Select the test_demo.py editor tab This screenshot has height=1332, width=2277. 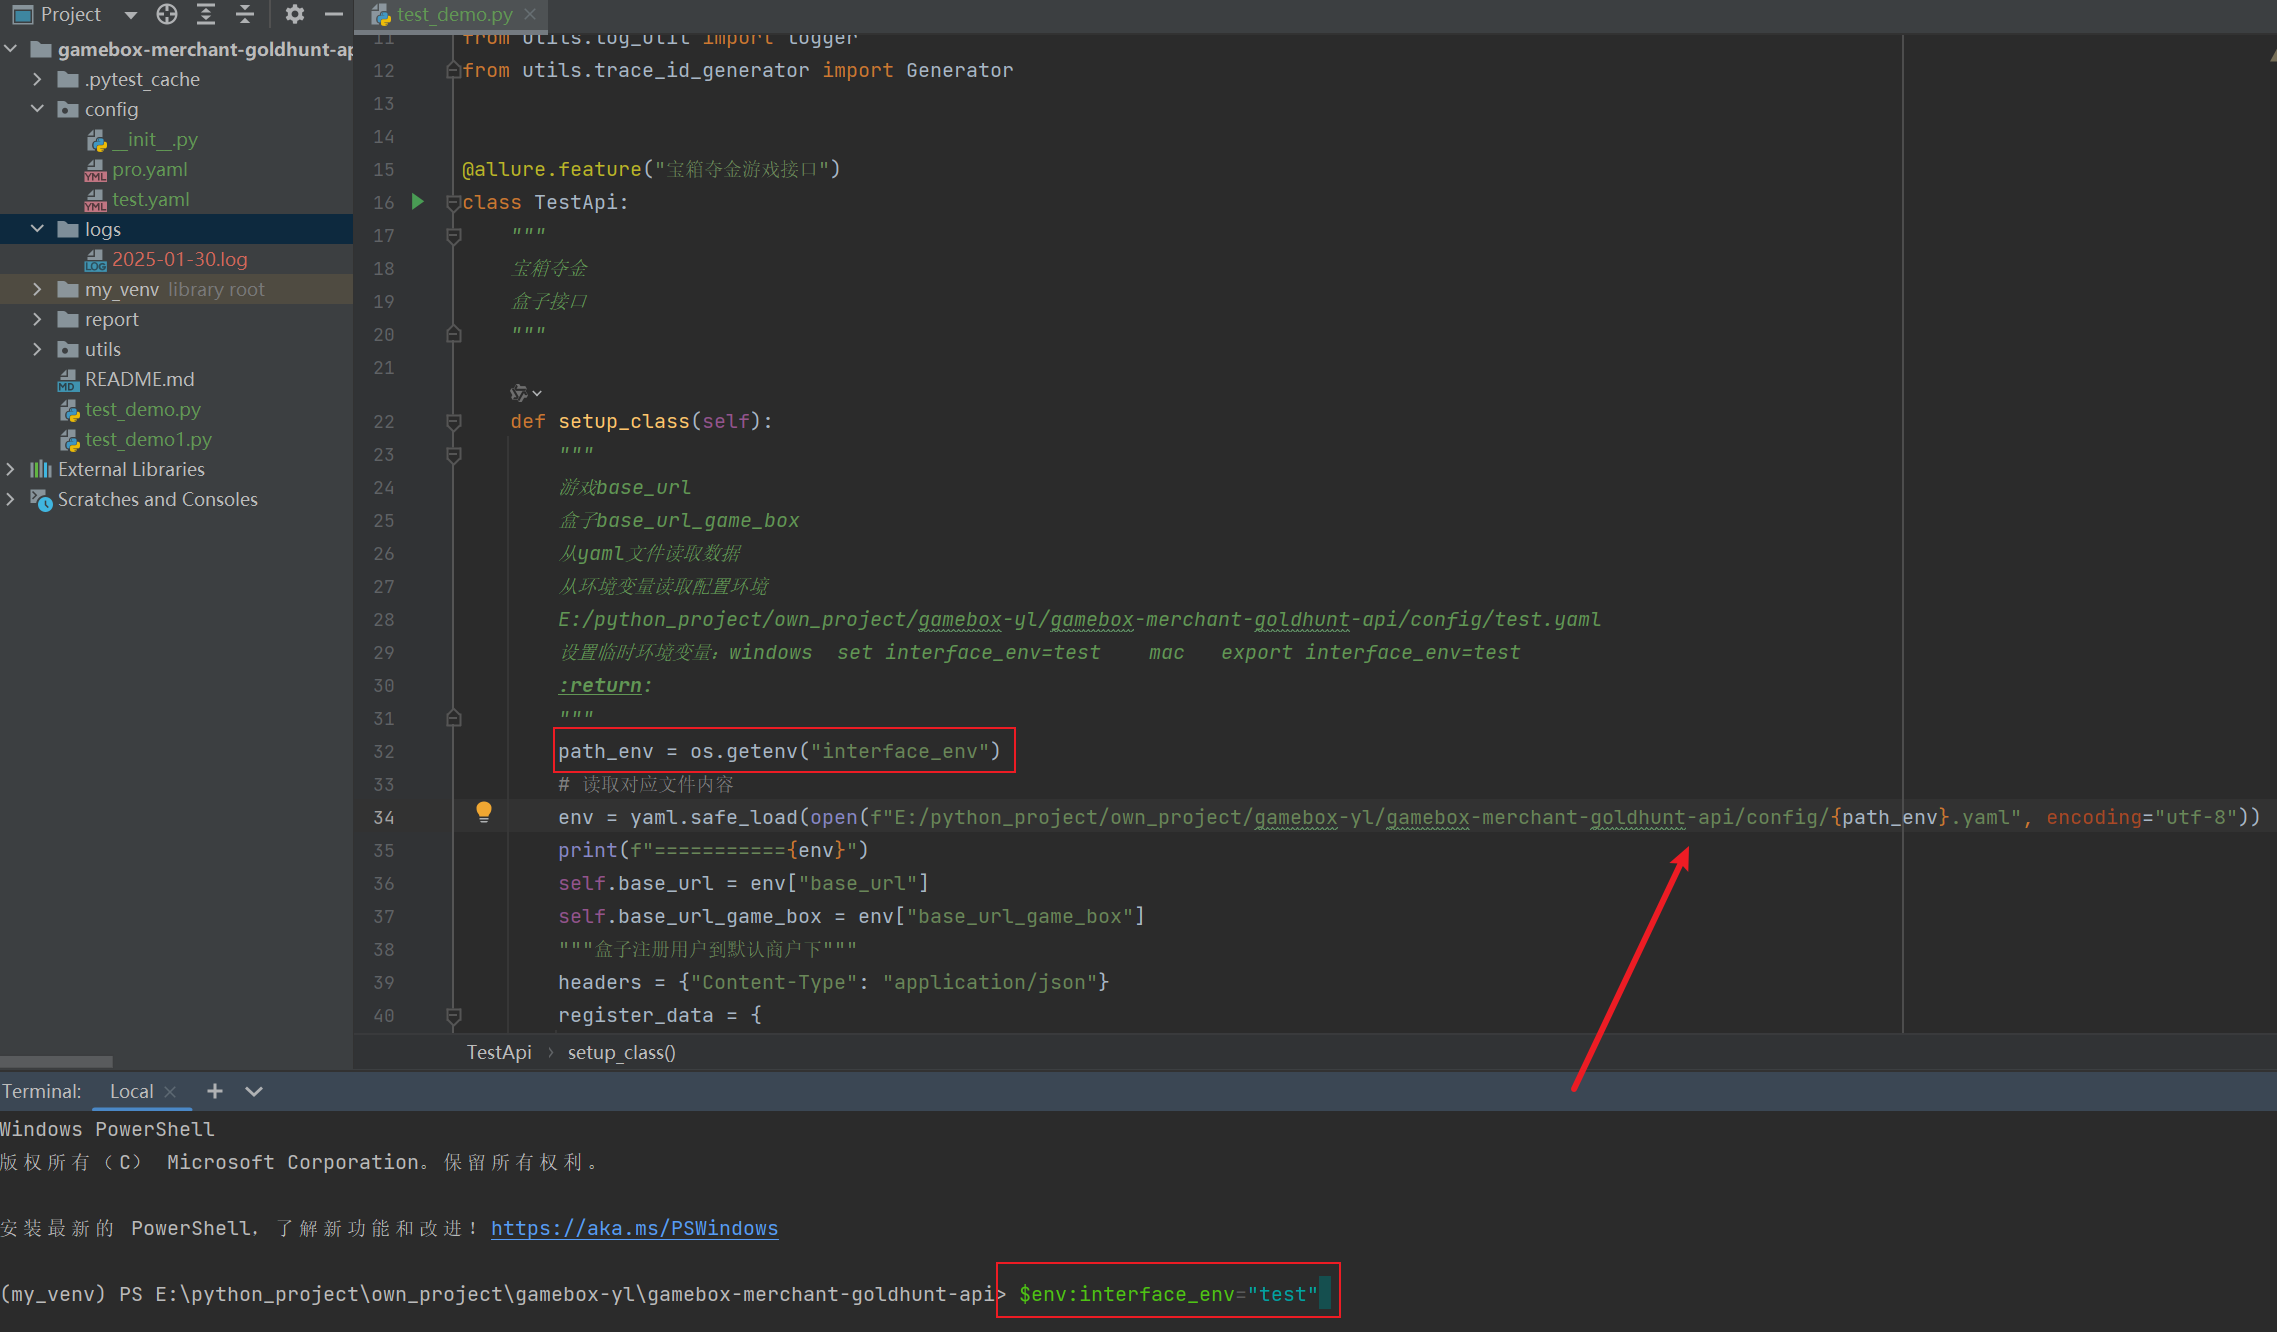coord(453,15)
